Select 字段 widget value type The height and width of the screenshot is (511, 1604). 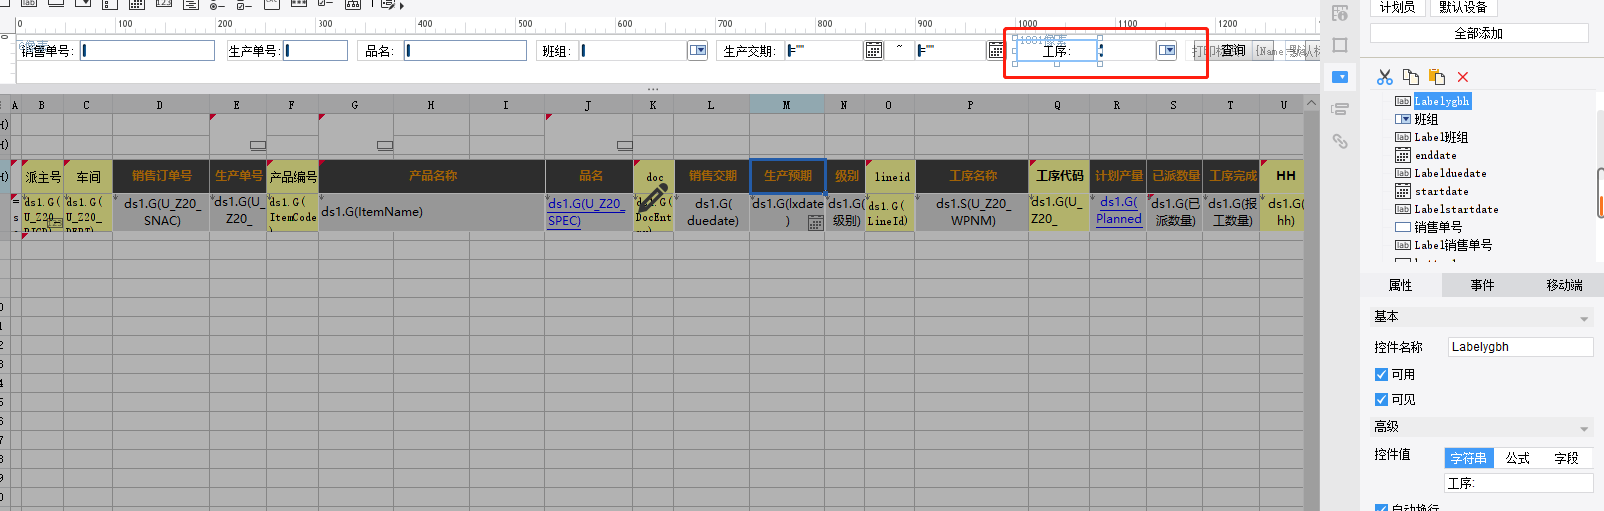click(x=1567, y=458)
